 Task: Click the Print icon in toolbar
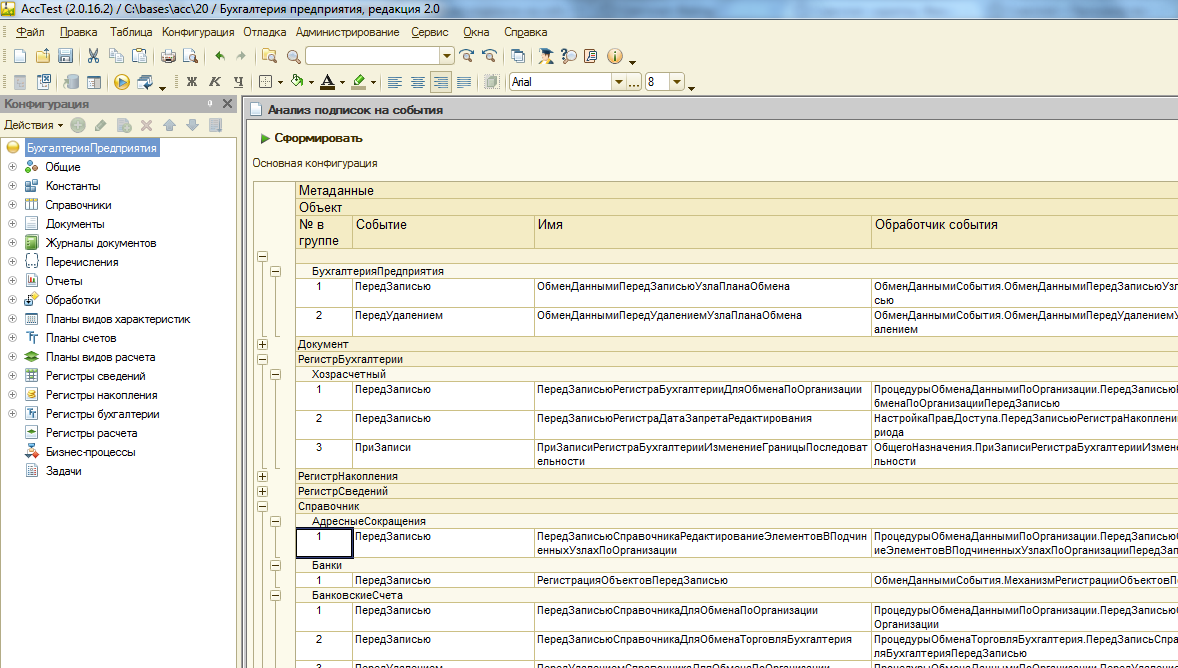[168, 56]
